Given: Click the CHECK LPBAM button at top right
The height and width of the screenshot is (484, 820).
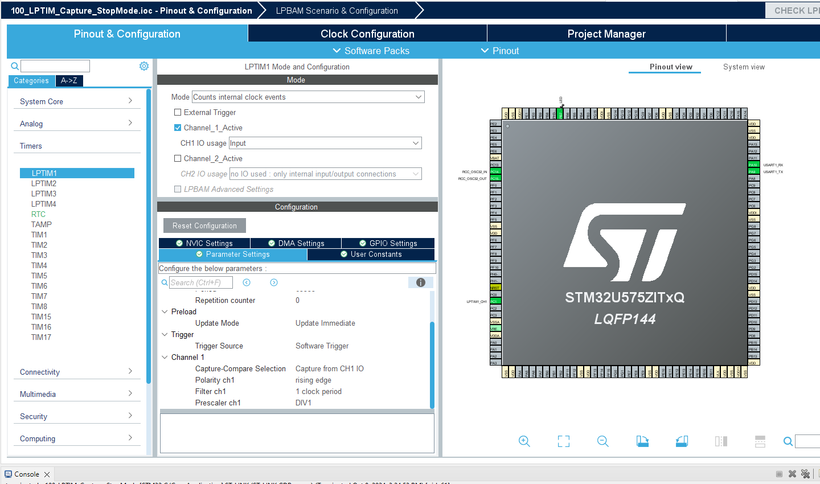Looking at the screenshot, I should coord(793,10).
